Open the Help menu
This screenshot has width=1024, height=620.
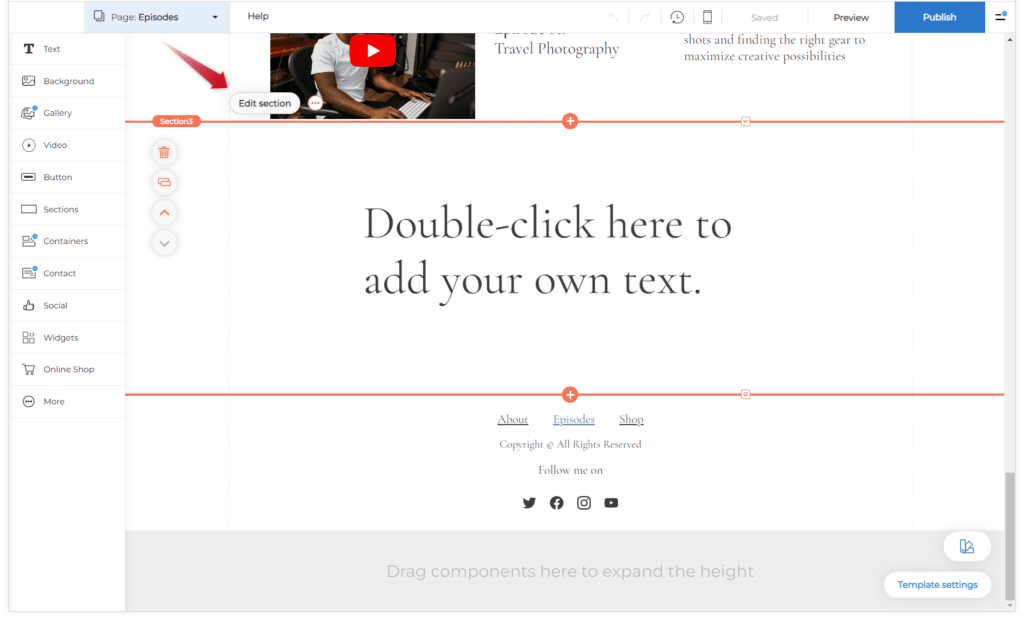pos(258,16)
